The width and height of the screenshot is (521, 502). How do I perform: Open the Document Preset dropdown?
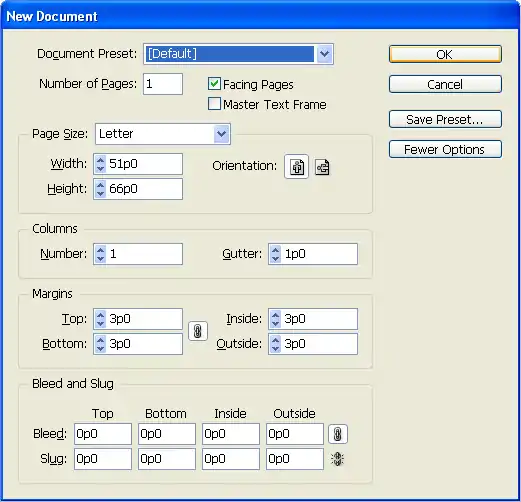tap(324, 54)
